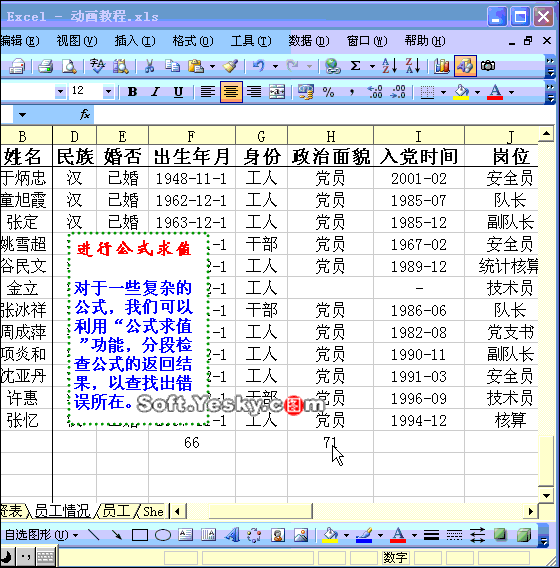Toggle Italic formatting
The height and width of the screenshot is (568, 560).
click(156, 92)
